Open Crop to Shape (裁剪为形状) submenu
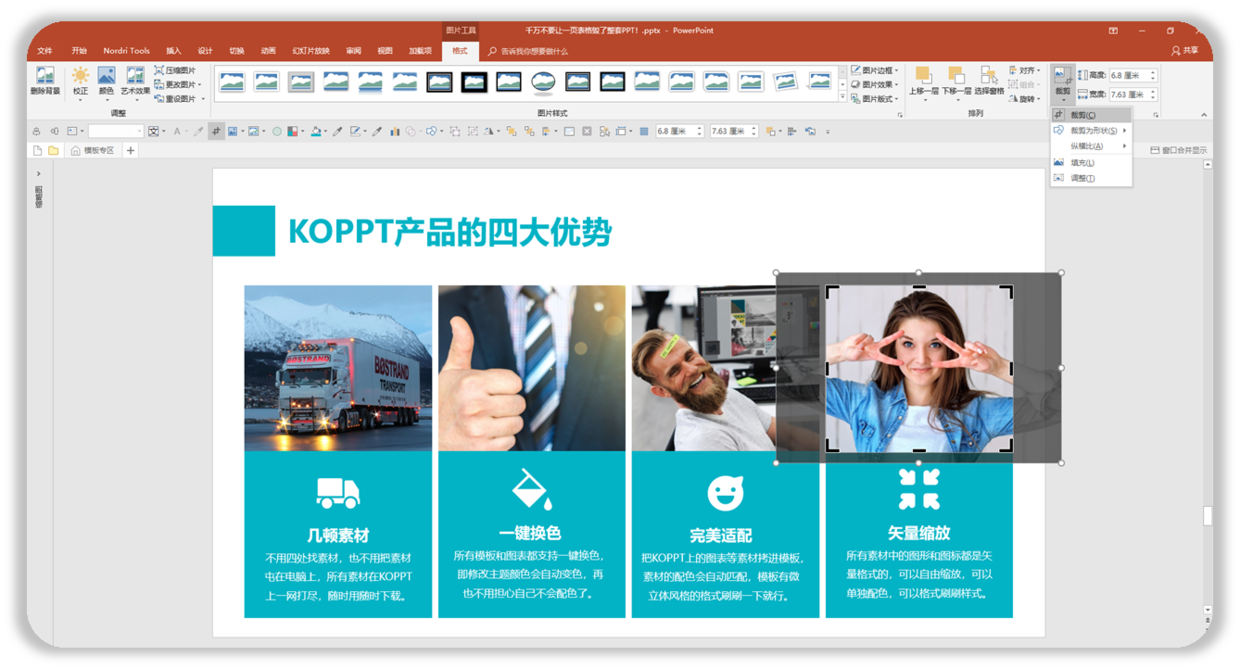The height and width of the screenshot is (669, 1240). point(1090,130)
